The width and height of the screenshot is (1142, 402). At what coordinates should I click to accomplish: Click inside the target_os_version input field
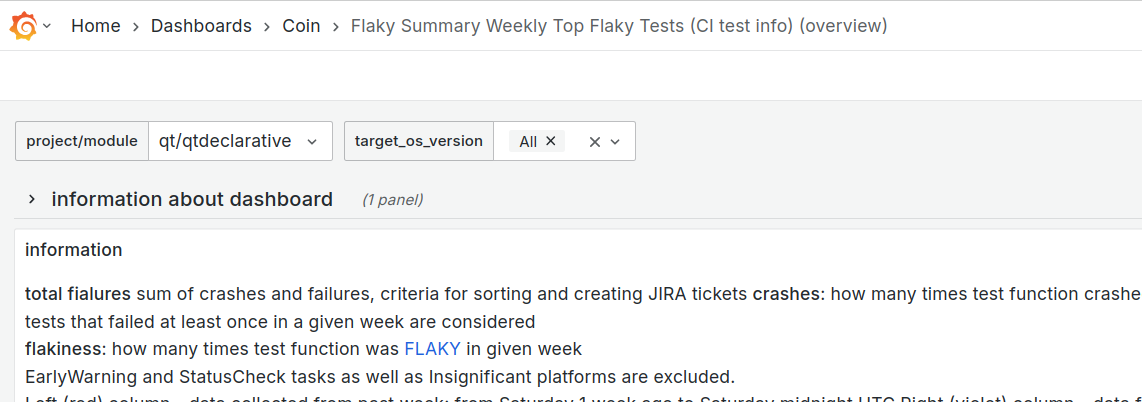(574, 141)
